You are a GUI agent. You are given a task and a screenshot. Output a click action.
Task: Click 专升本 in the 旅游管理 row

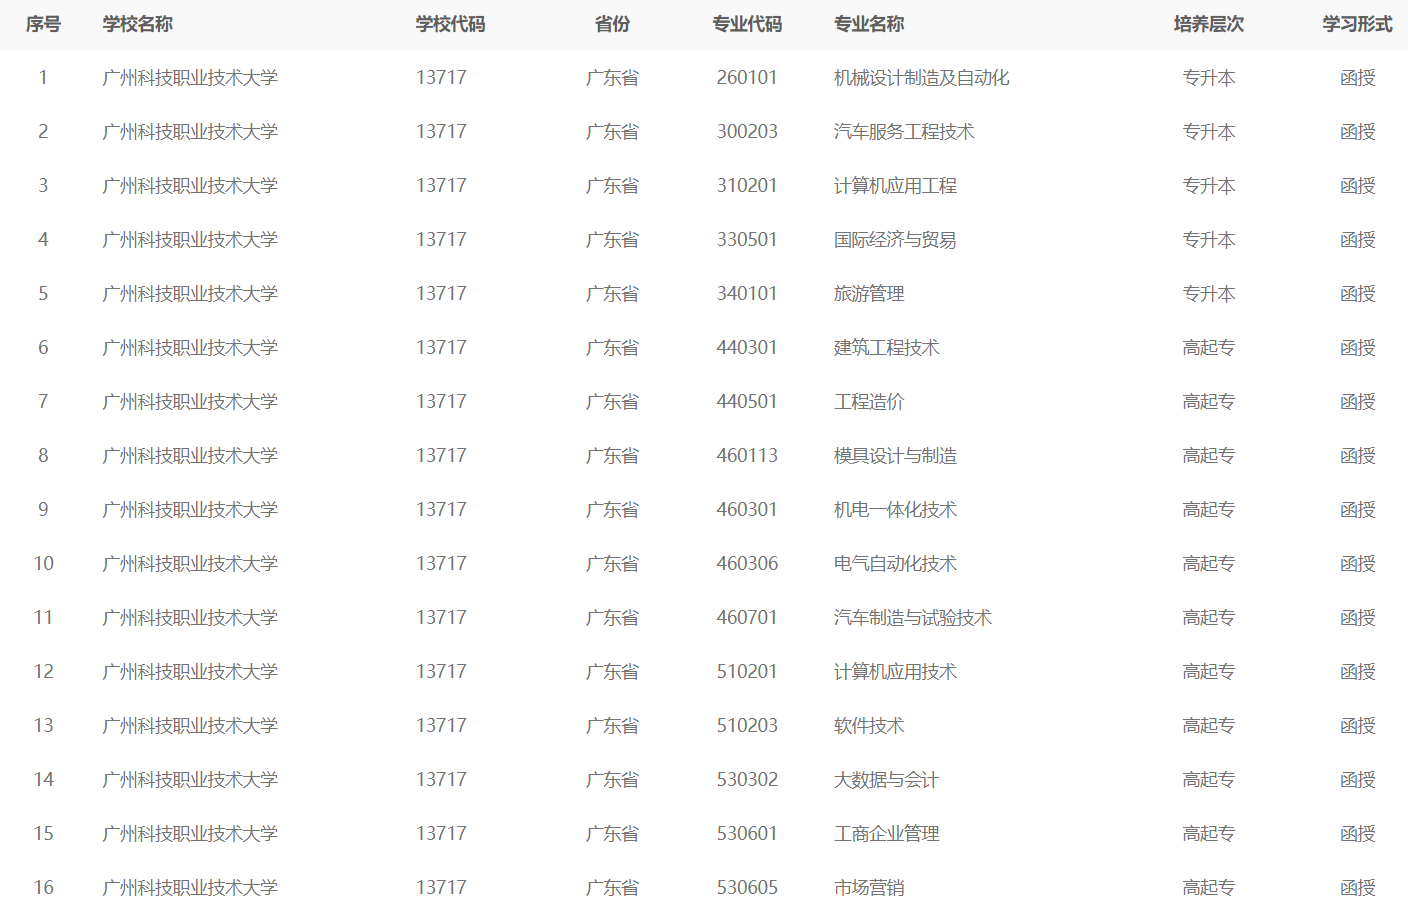tap(1209, 294)
